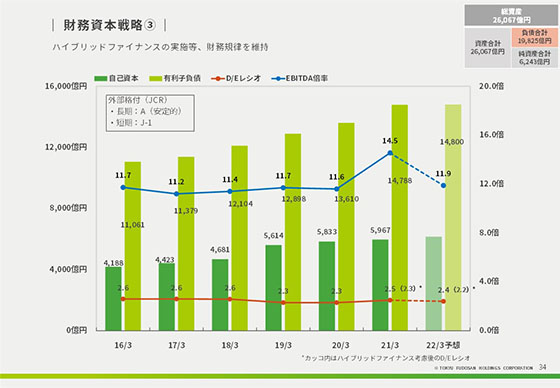Click the blue EBITDA data point at 22/3予想
The width and height of the screenshot is (560, 388).
(443, 185)
